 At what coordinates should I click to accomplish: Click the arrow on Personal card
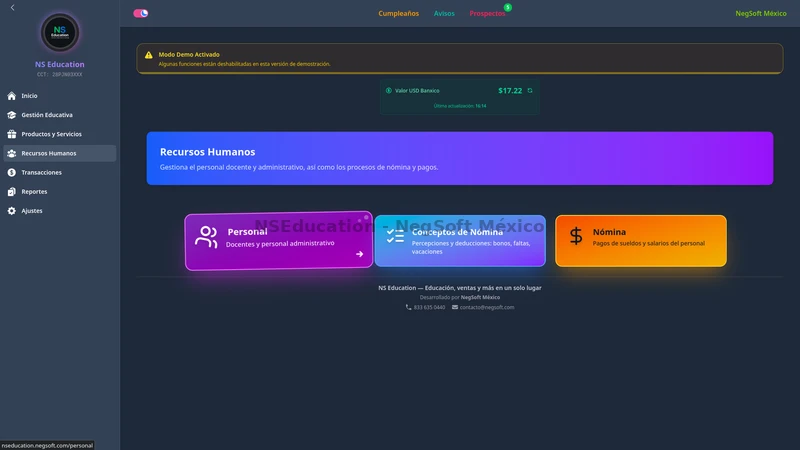[x=360, y=254]
